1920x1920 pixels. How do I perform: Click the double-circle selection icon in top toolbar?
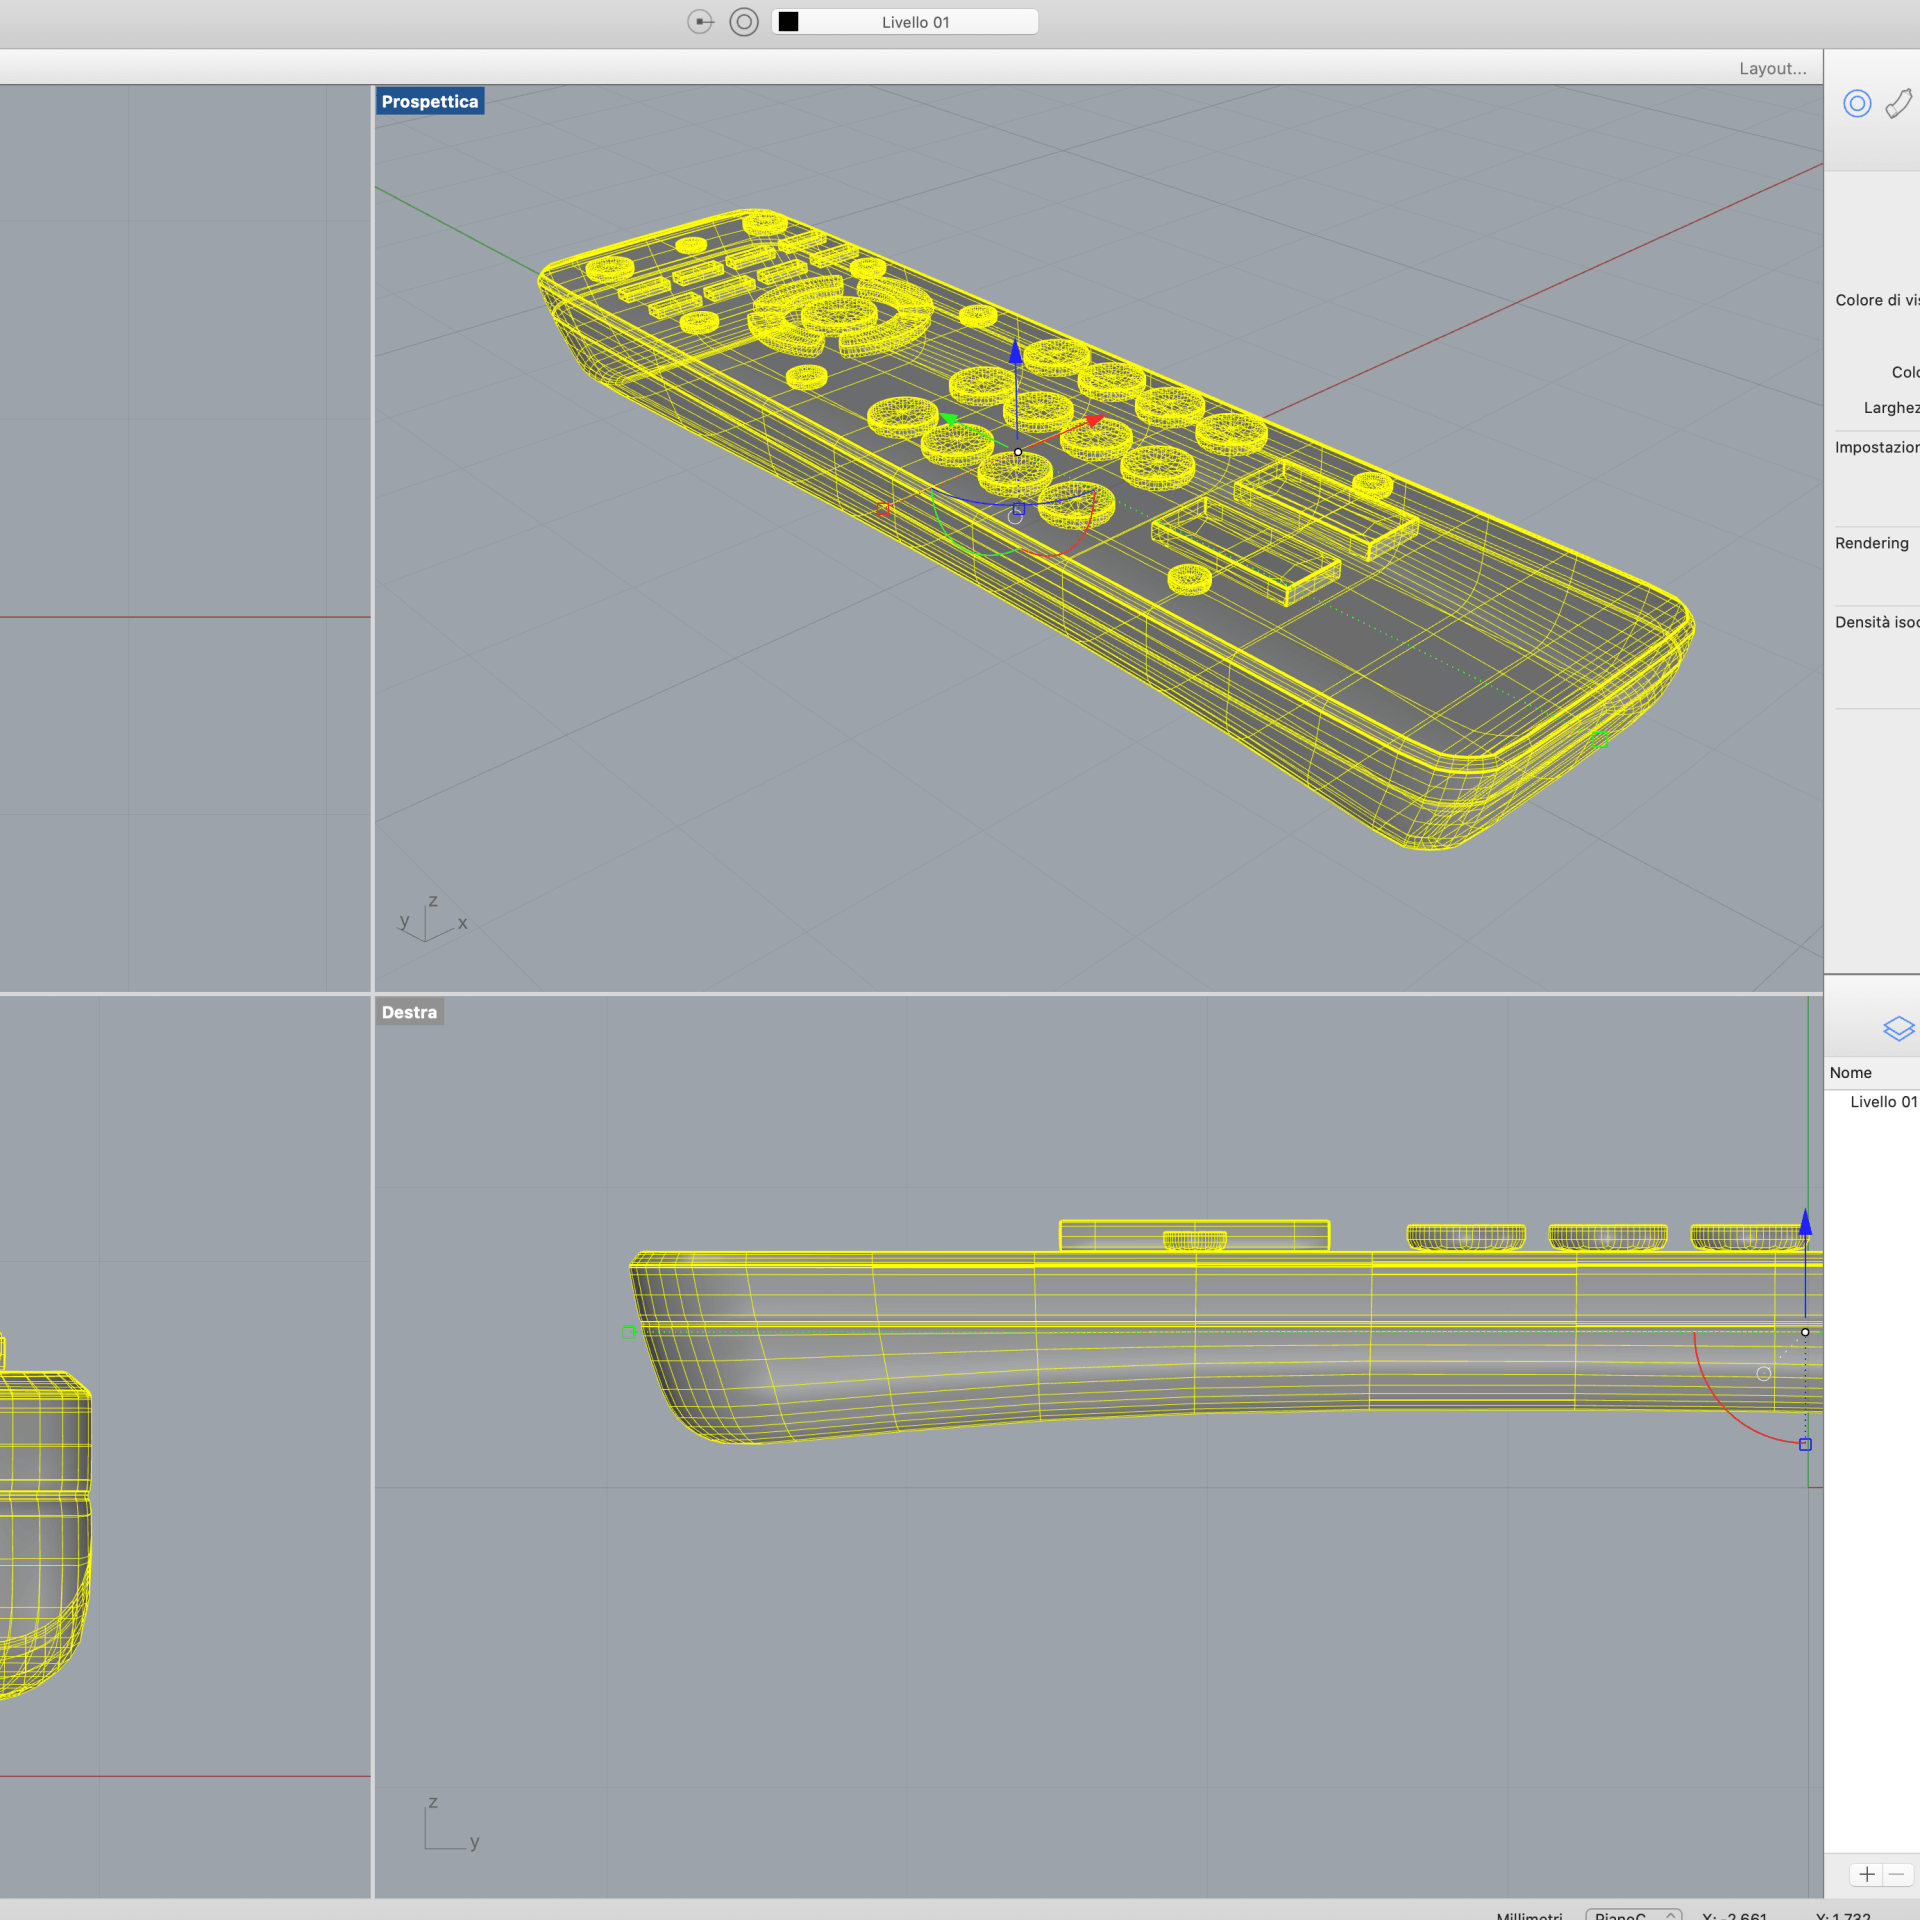pos(744,22)
